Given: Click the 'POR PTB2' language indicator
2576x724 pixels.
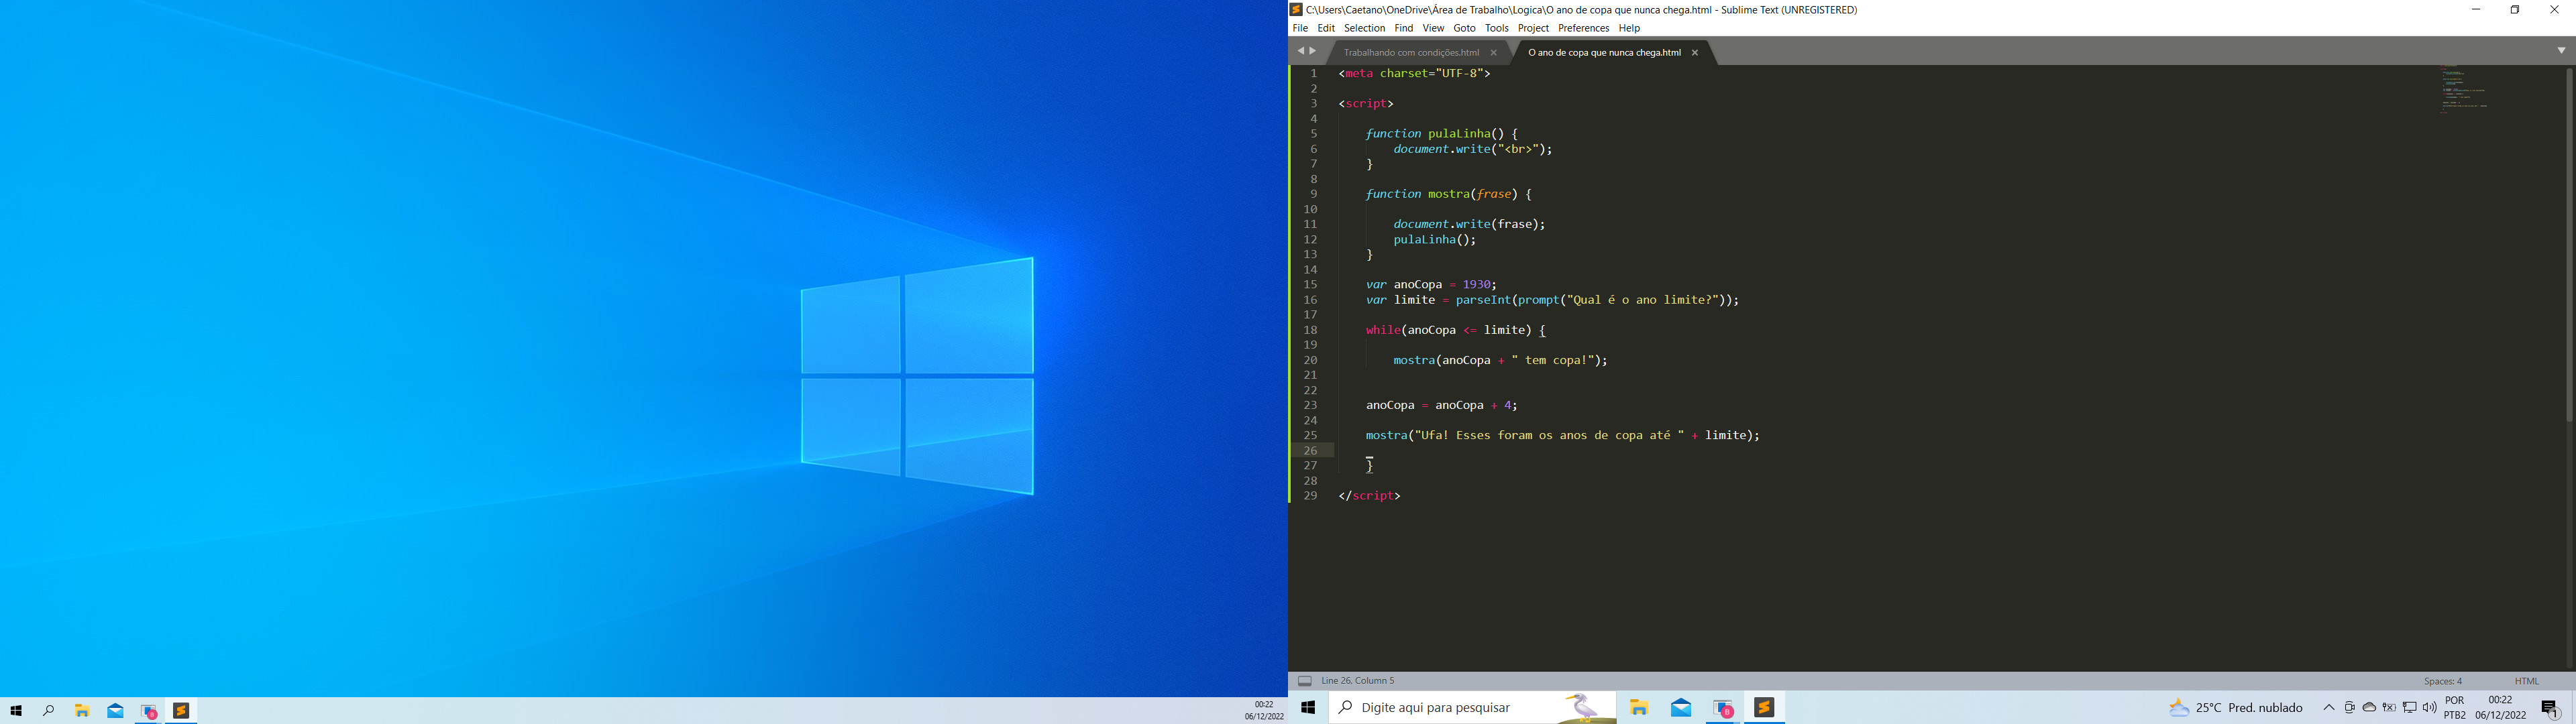Looking at the screenshot, I should point(2454,708).
